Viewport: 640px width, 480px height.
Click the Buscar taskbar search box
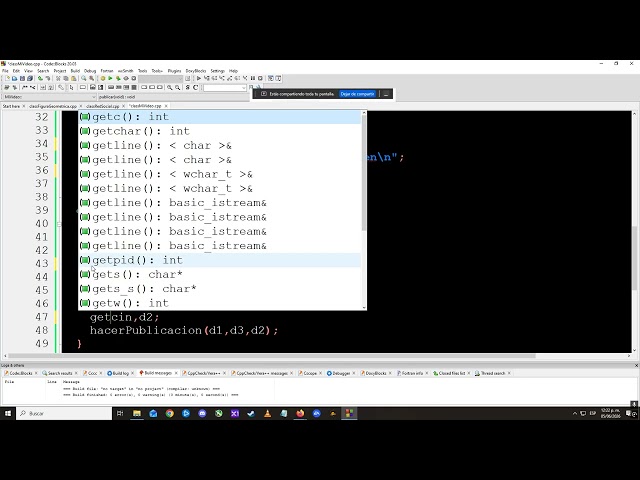pos(64,413)
